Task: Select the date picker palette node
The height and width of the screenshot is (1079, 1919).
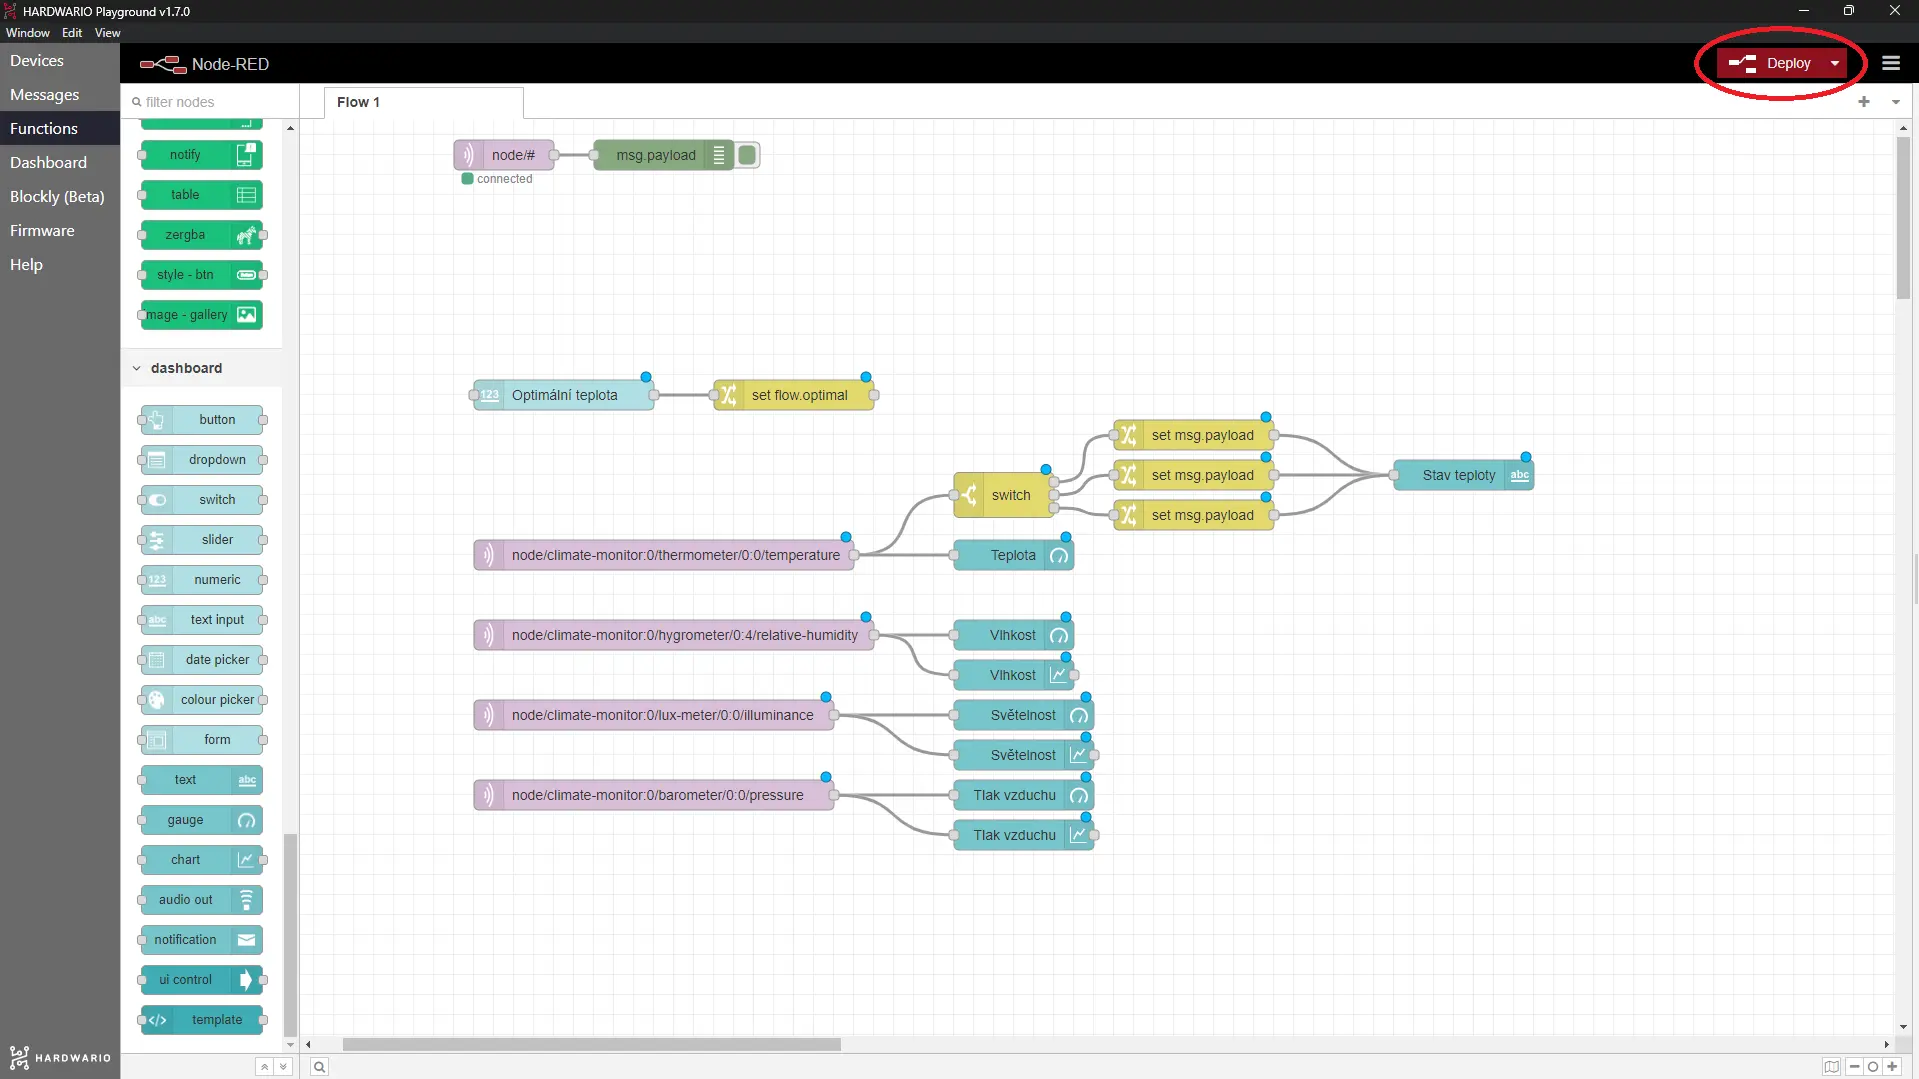Action: coord(202,660)
